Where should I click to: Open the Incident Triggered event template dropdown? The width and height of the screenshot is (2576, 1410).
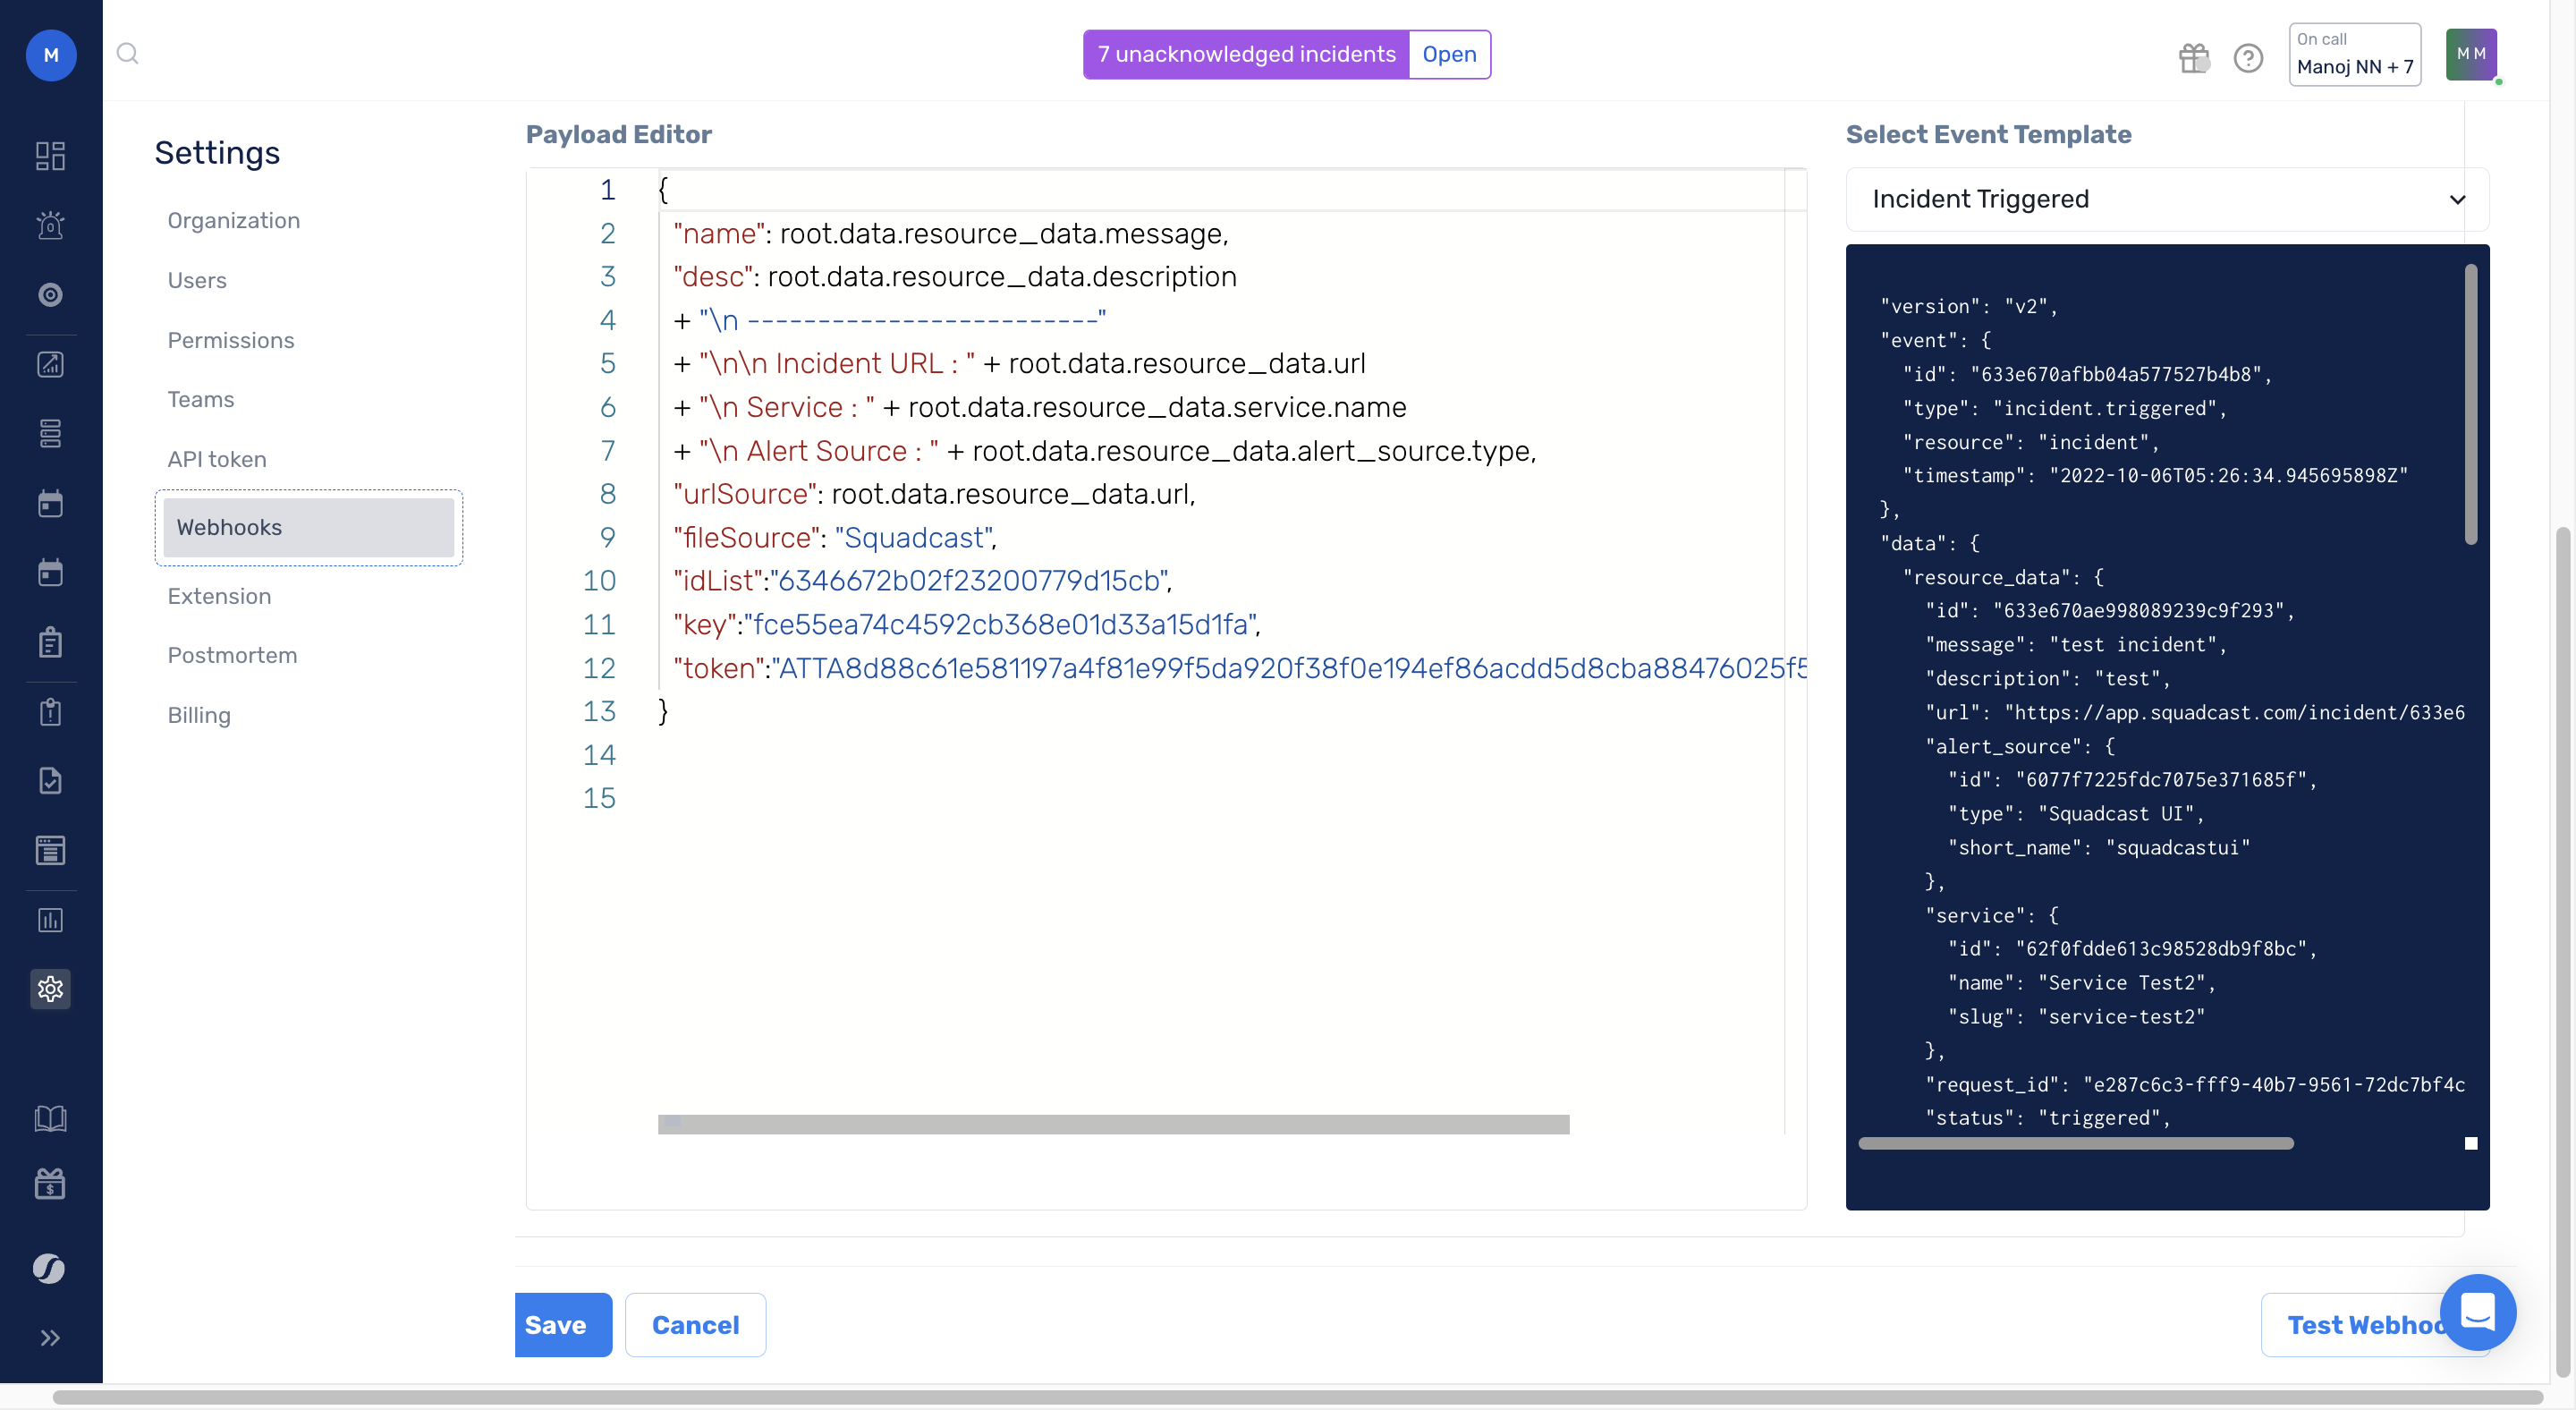[x=2166, y=199]
